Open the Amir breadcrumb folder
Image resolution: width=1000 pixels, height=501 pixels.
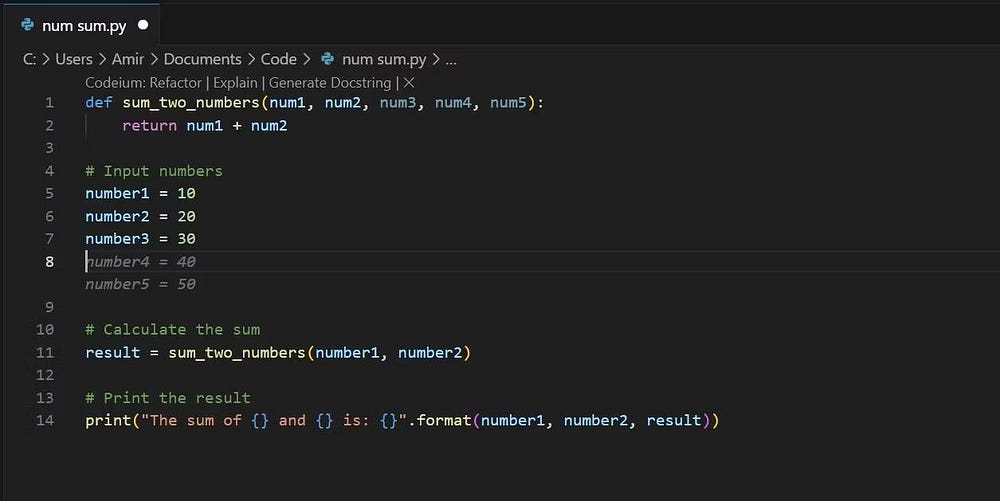coord(128,59)
